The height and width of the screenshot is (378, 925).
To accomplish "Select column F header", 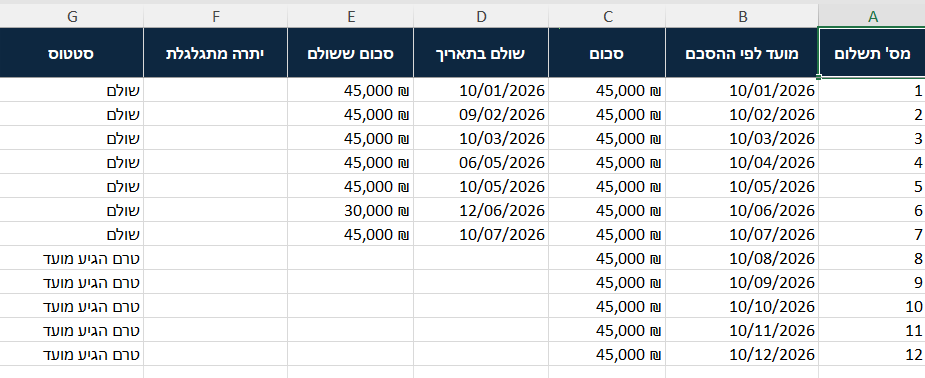I will pos(216,17).
